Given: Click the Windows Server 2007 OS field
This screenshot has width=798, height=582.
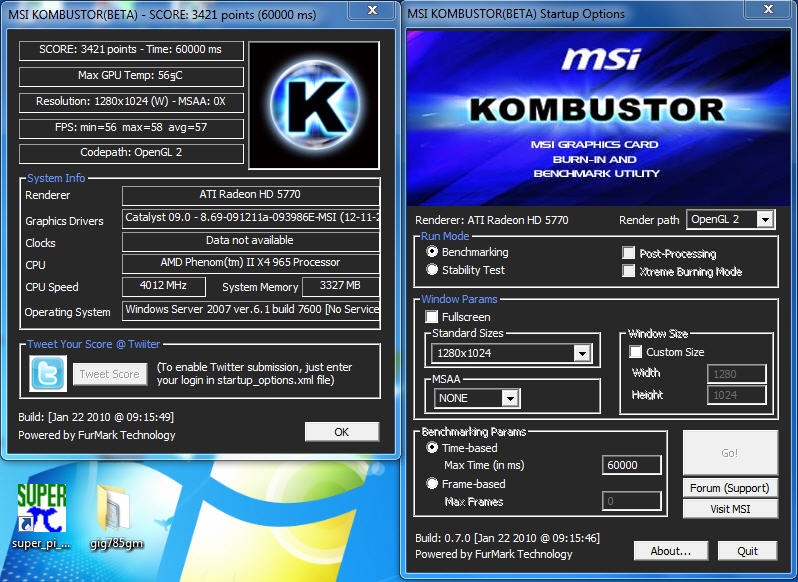Looking at the screenshot, I should [x=250, y=310].
